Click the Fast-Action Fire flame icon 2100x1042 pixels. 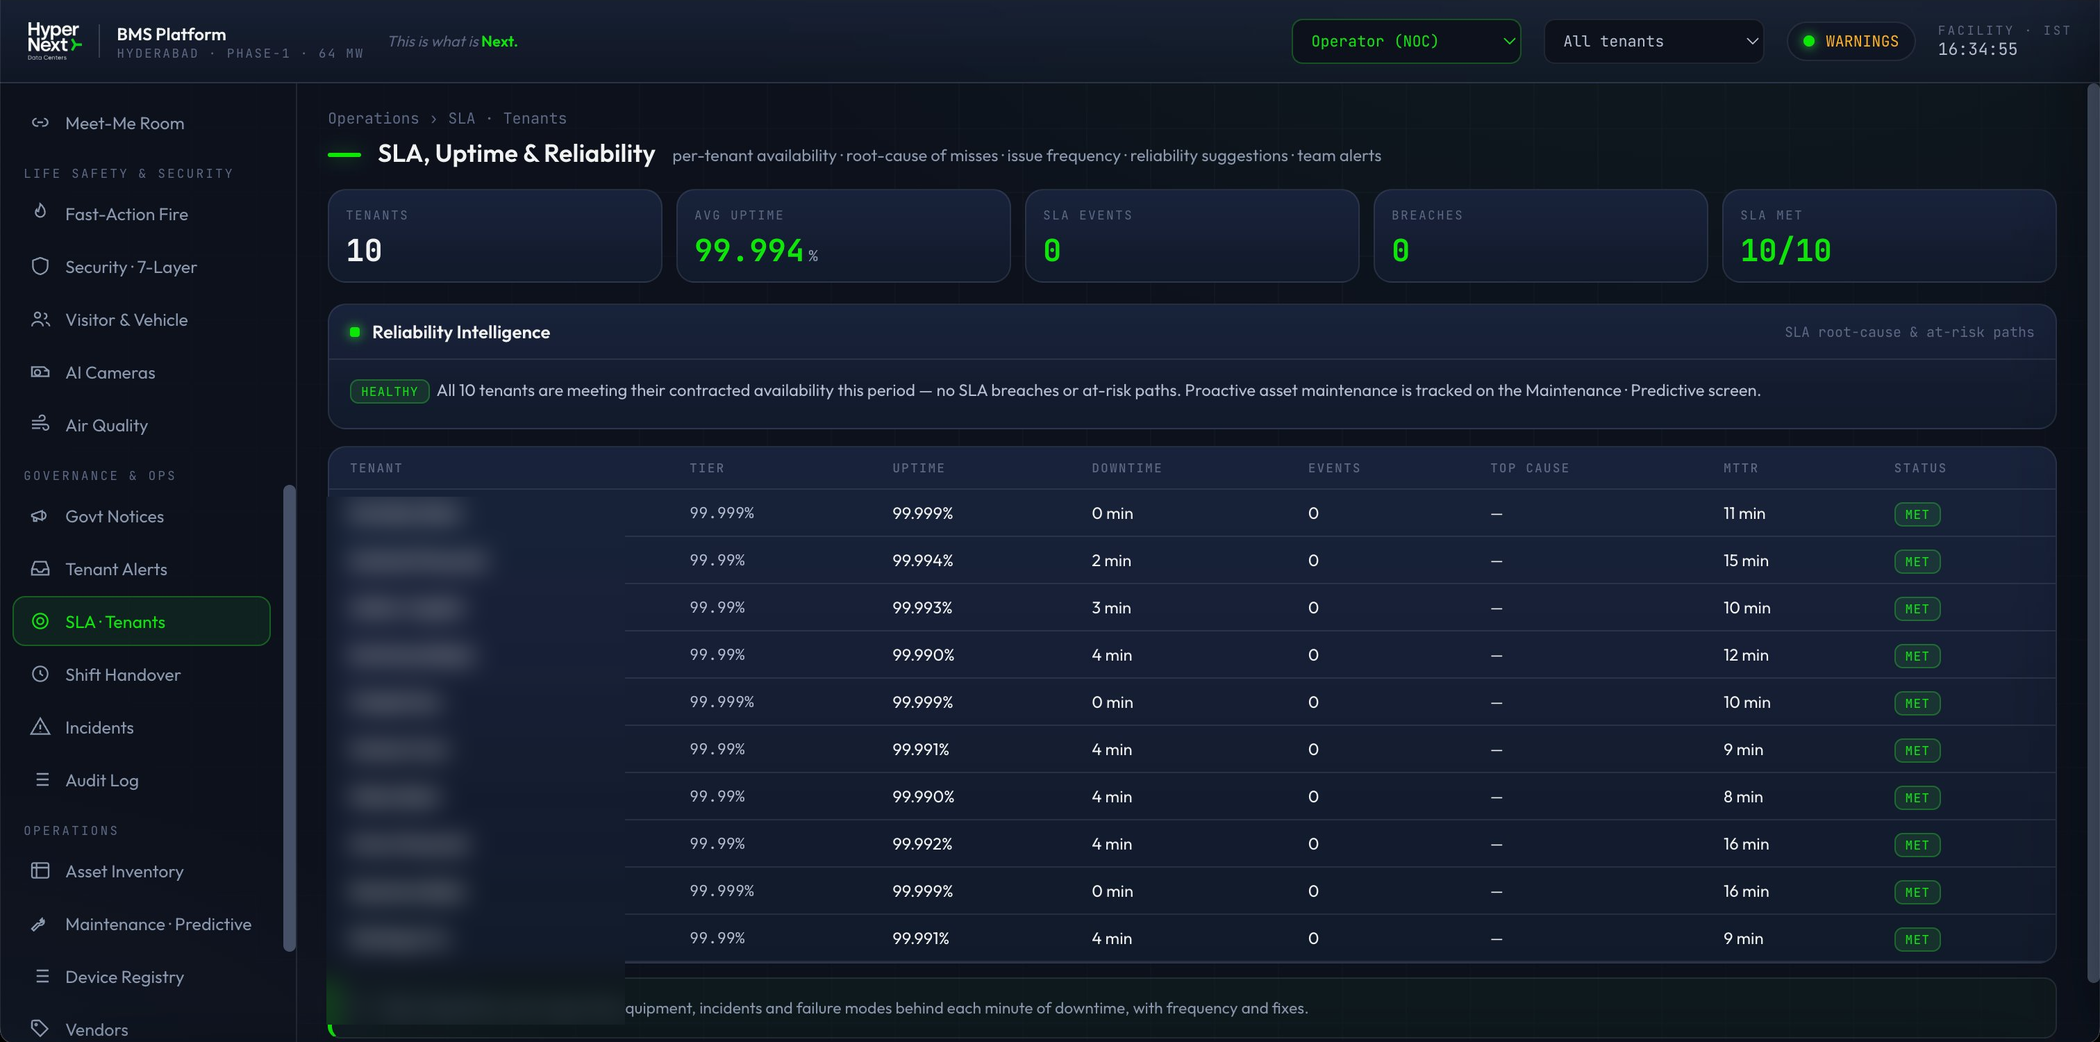coord(40,213)
